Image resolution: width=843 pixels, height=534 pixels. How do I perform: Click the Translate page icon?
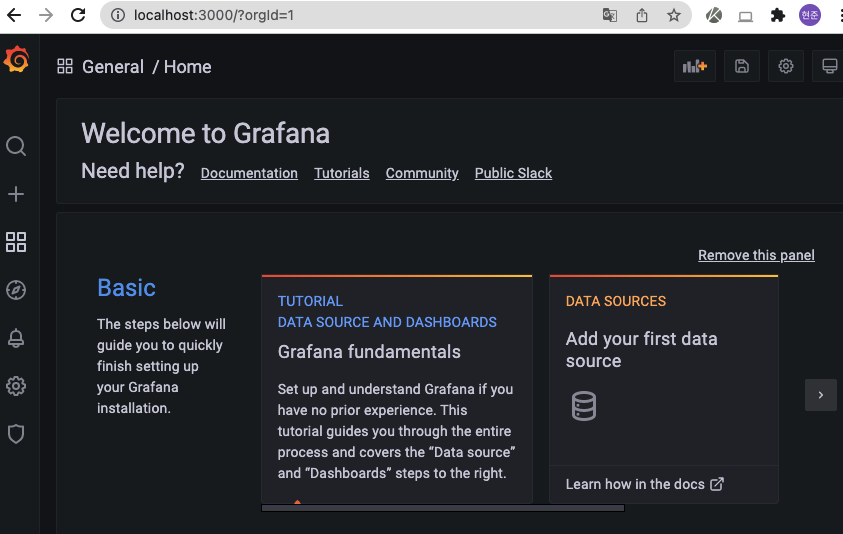(x=610, y=15)
